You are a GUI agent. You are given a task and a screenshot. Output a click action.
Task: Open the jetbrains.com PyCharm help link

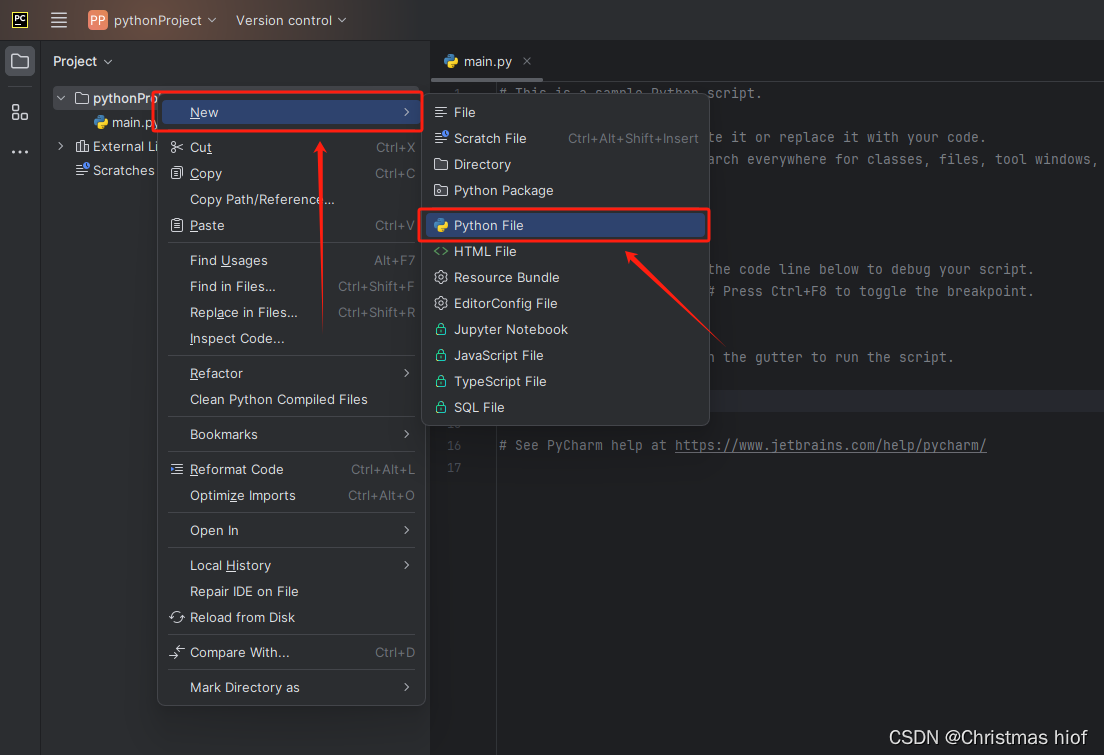pyautogui.click(x=830, y=445)
